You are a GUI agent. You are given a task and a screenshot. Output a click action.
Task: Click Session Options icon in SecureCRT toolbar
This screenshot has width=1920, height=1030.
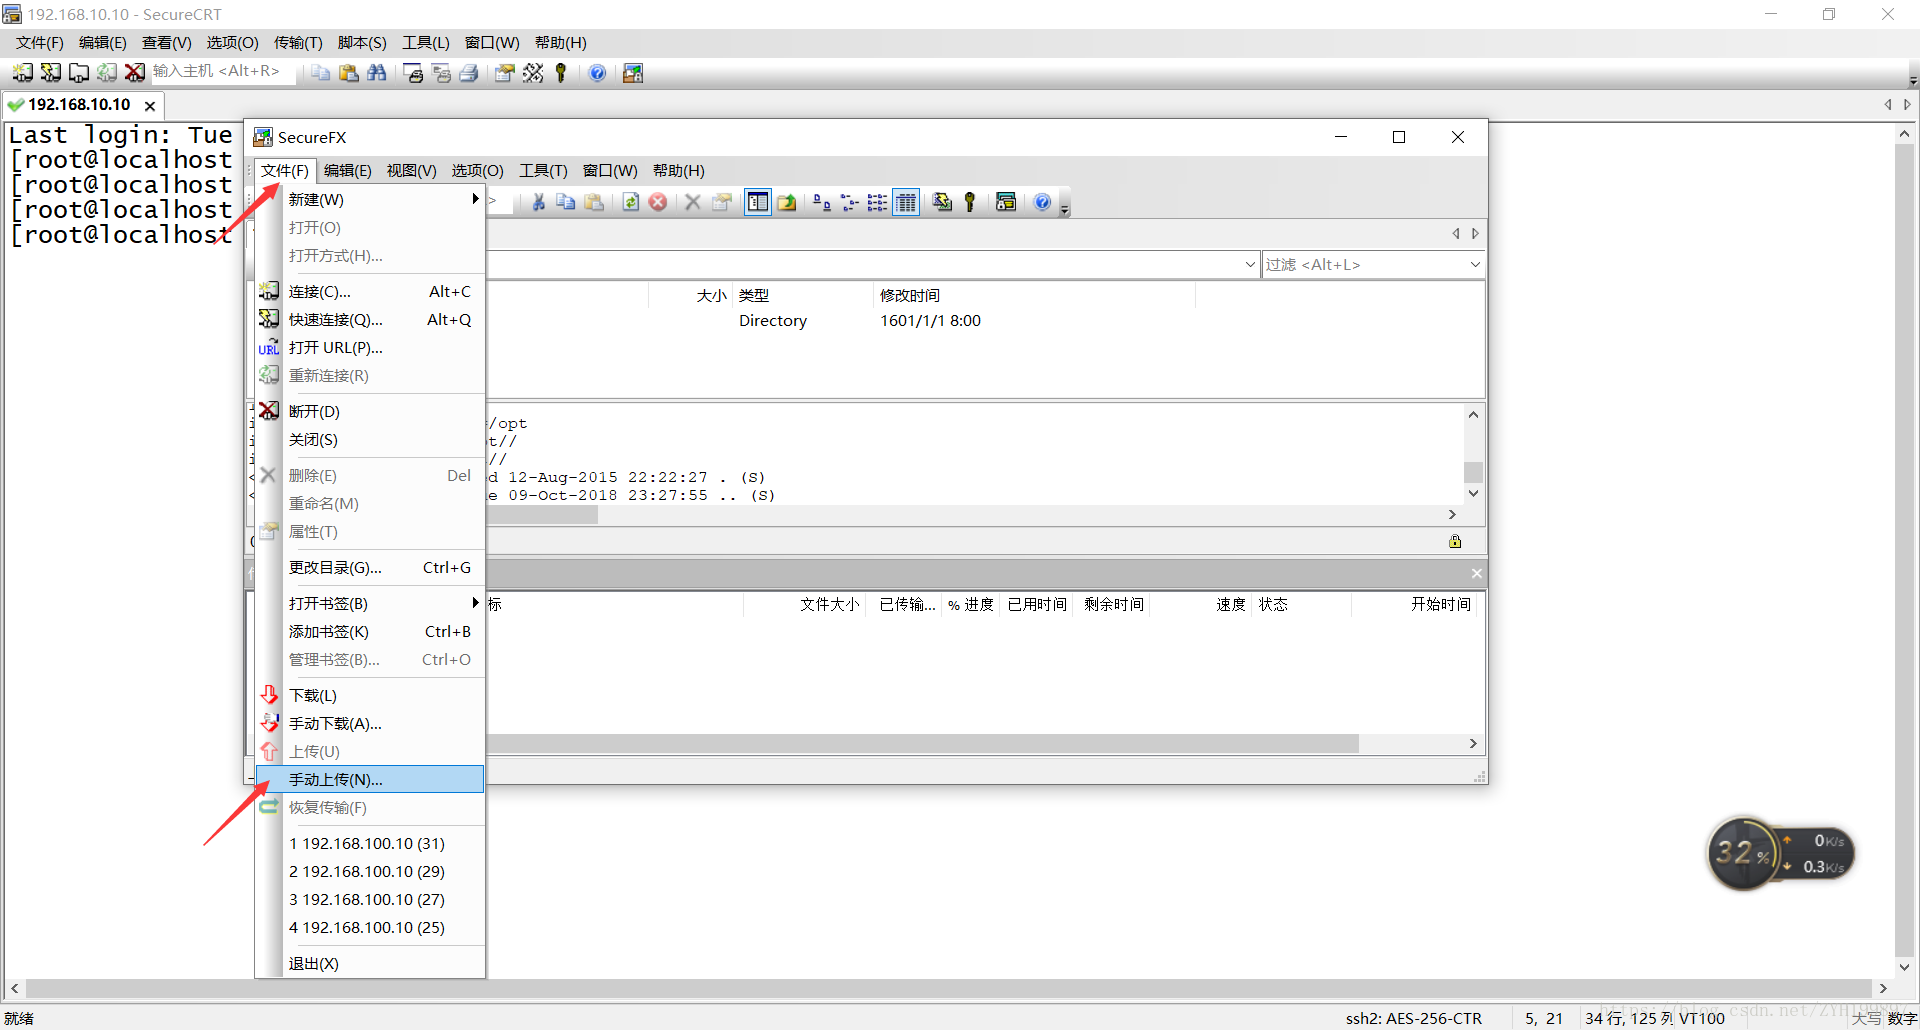coord(505,73)
